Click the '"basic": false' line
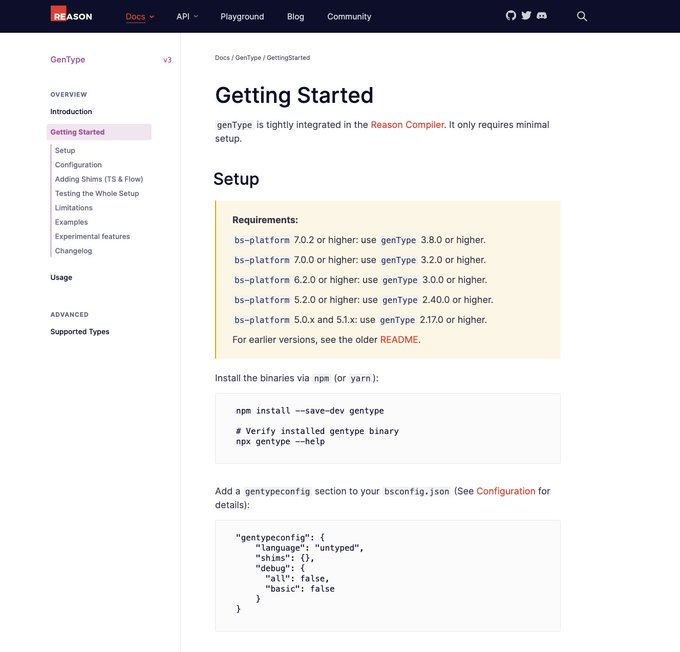This screenshot has width=680, height=652. coord(300,589)
